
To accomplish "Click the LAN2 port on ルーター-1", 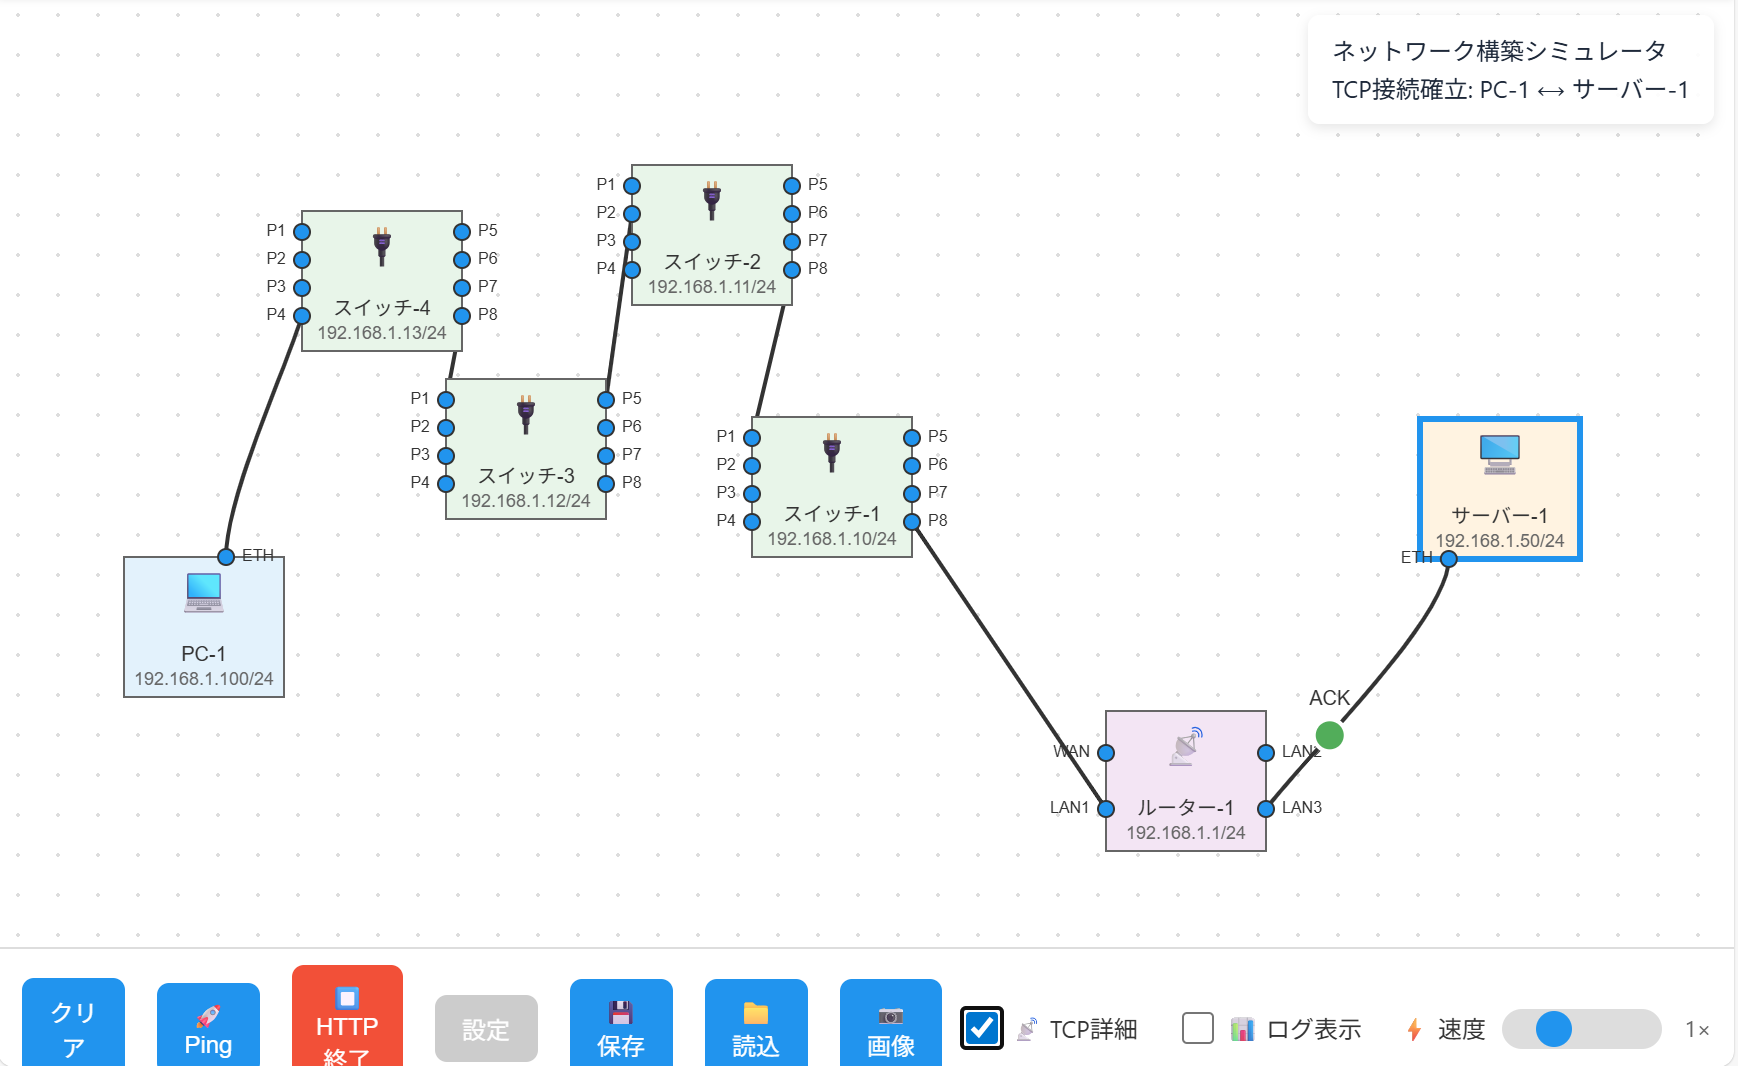I will tap(1266, 752).
